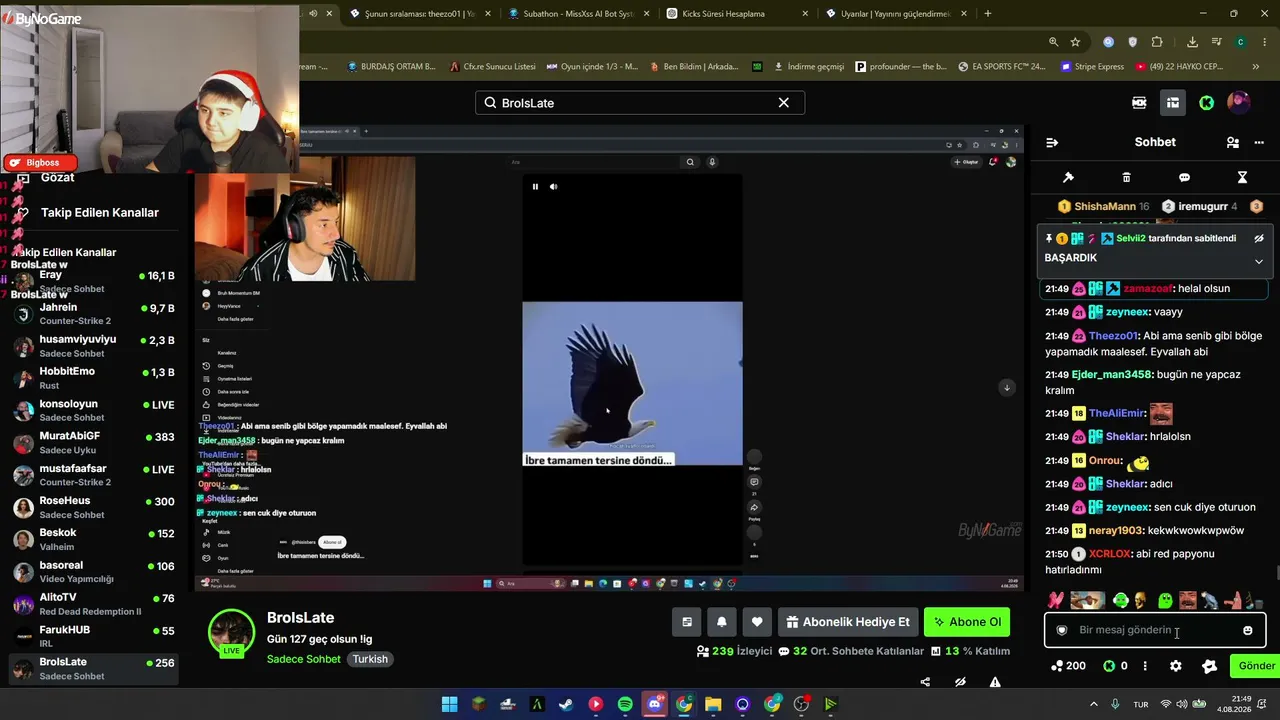Open chat settings gear icon
This screenshot has height=720, width=1280.
[1176, 666]
